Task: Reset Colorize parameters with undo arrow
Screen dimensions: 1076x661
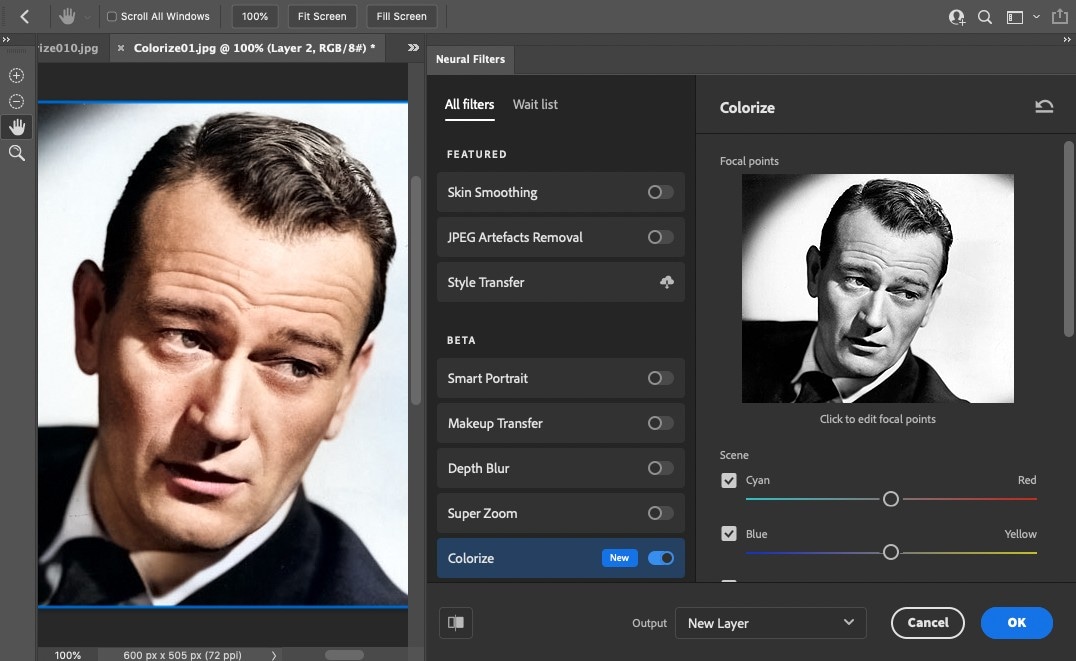Action: point(1044,106)
